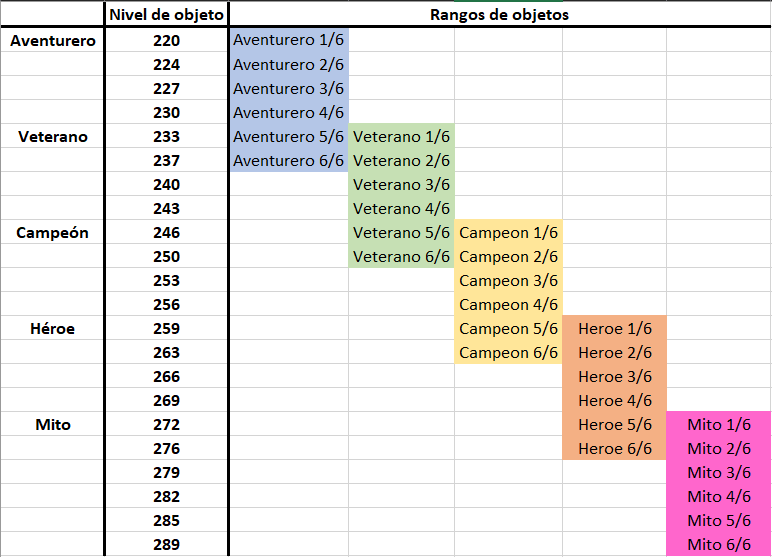772x557 pixels.
Task: Click the bold "Veterano" row label
Action: 53,137
